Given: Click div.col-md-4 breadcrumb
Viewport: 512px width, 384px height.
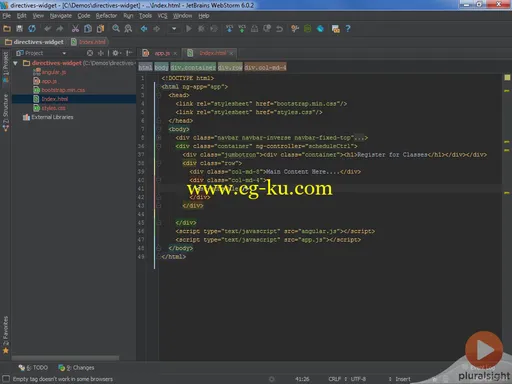Looking at the screenshot, I should [265, 67].
